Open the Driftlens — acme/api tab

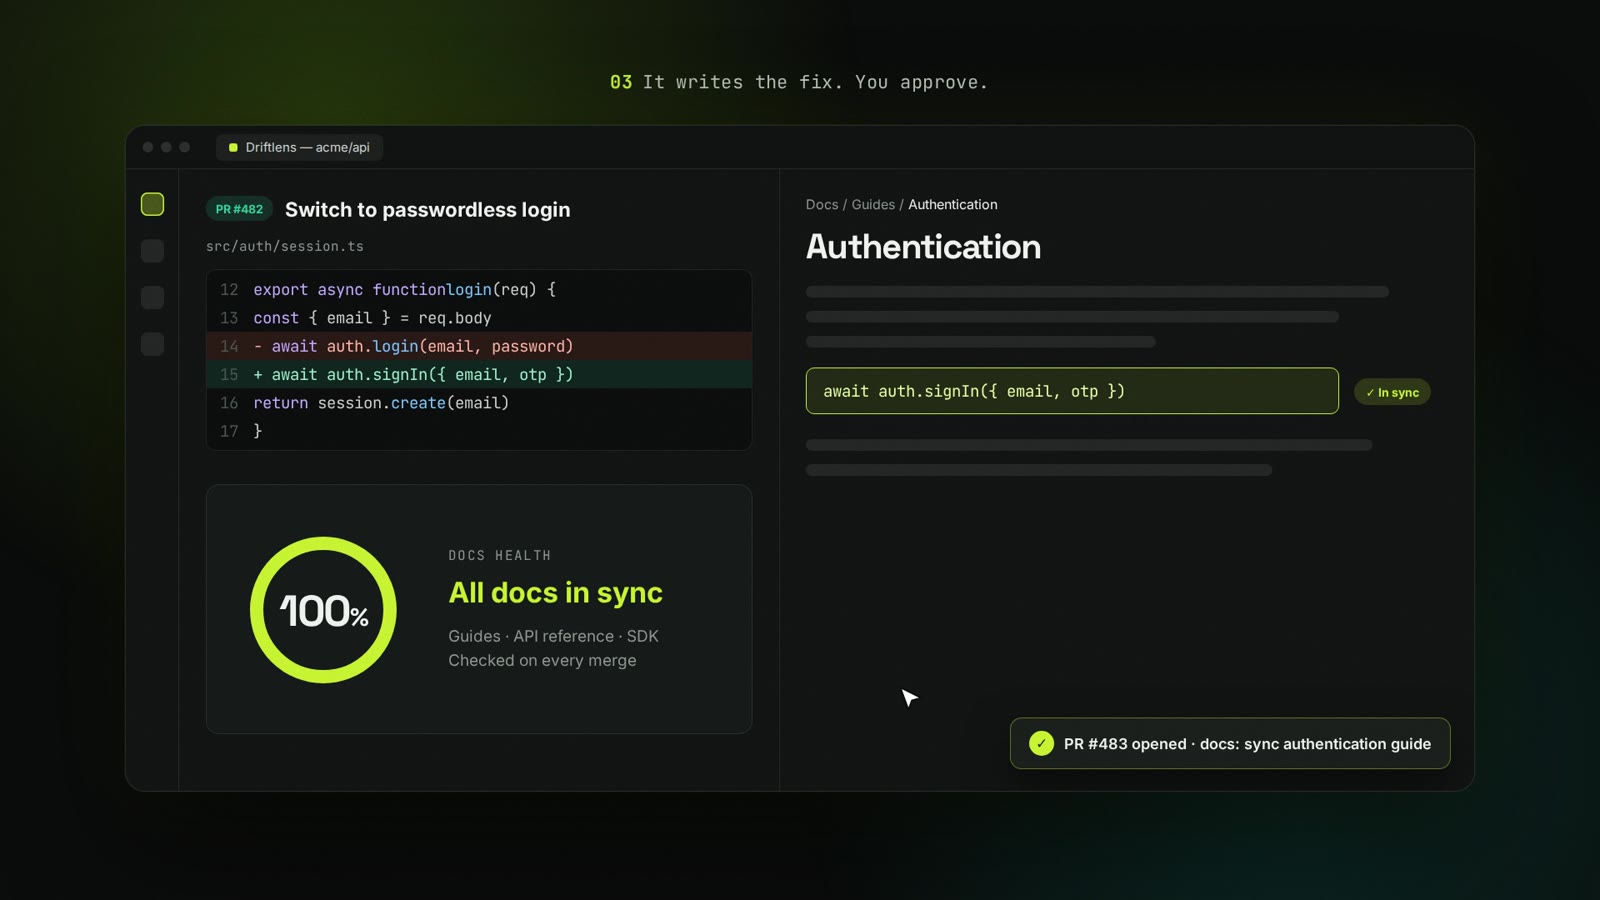tap(299, 147)
